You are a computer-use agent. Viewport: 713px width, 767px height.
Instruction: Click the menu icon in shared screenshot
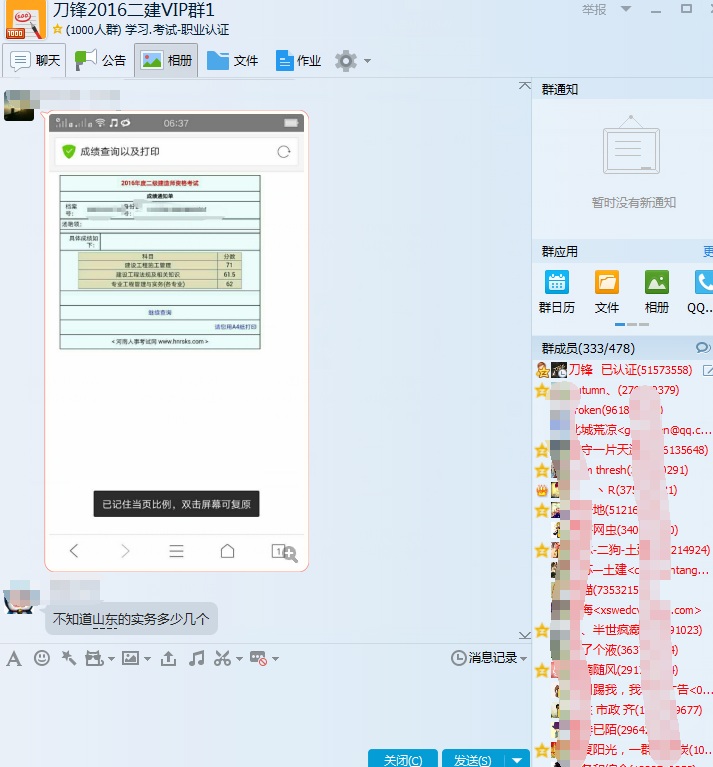tap(177, 551)
